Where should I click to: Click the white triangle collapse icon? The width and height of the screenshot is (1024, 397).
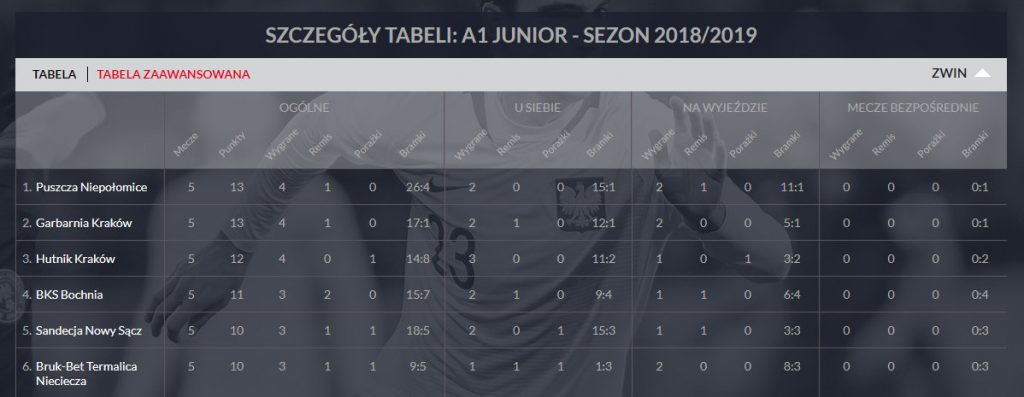pos(982,73)
